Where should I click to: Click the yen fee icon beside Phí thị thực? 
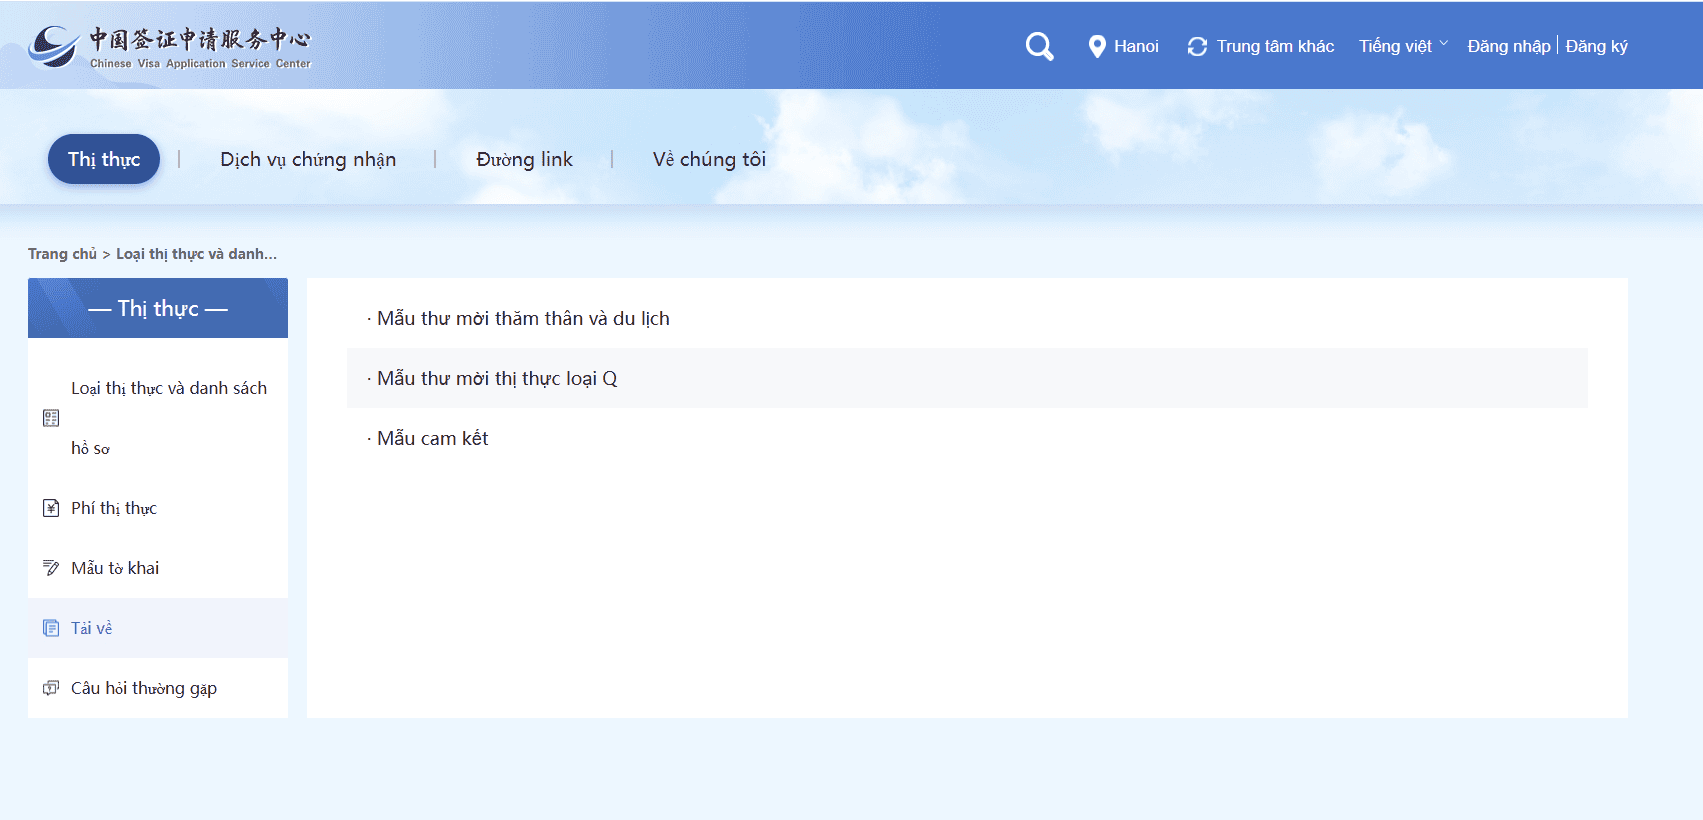click(51, 508)
